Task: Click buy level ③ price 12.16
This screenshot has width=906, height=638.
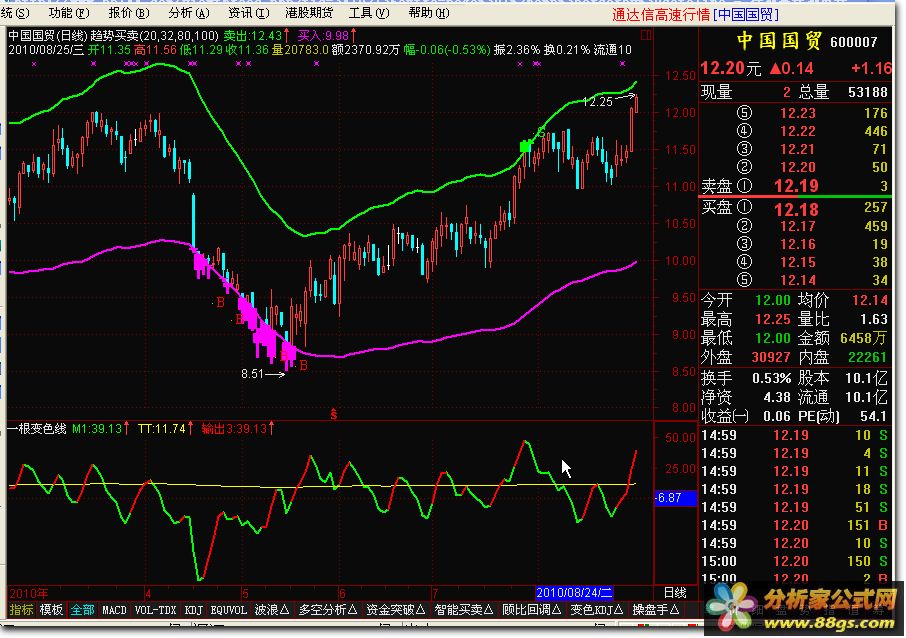Action: 797,244
